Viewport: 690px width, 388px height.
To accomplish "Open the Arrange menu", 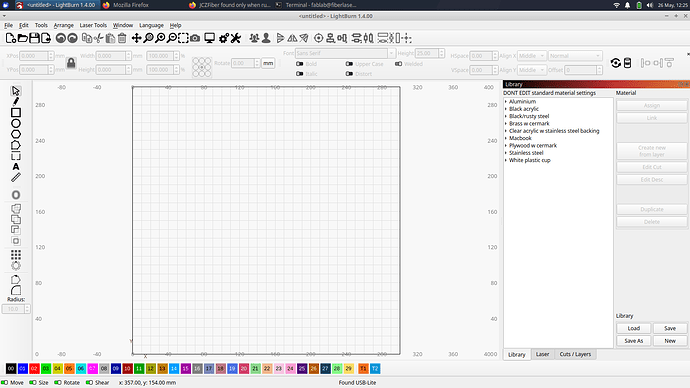I will click(x=64, y=25).
